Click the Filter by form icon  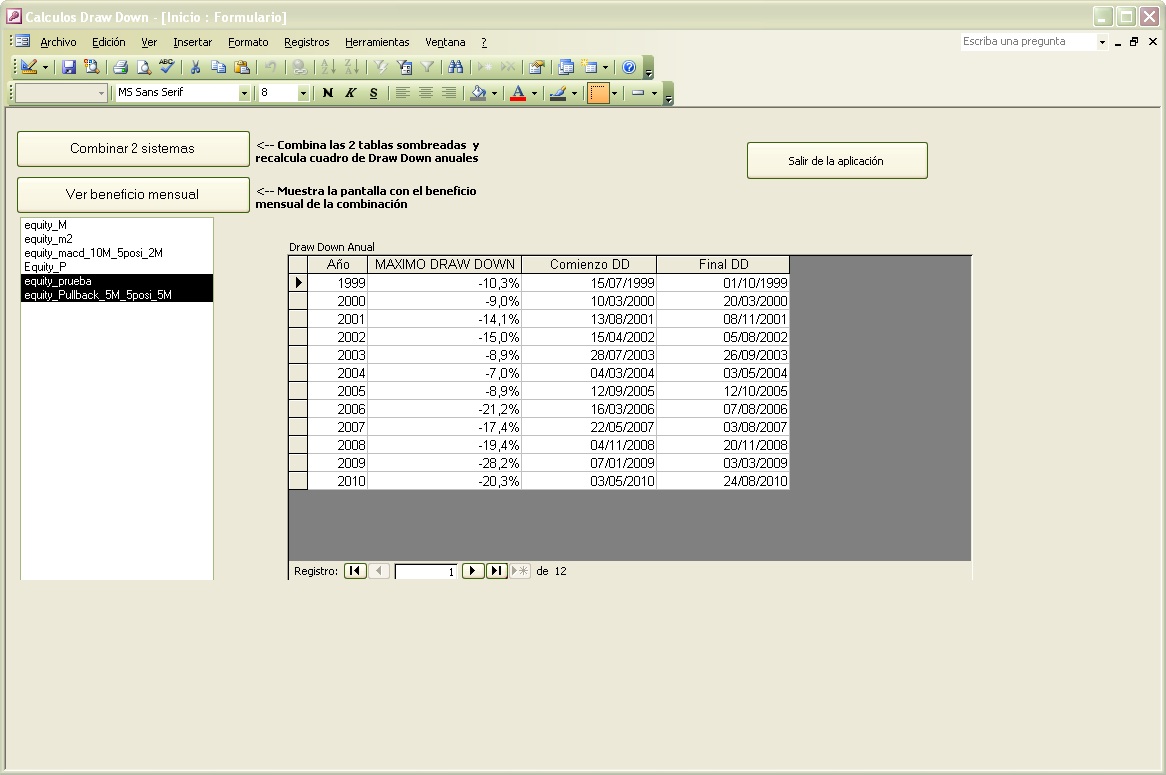pos(404,67)
